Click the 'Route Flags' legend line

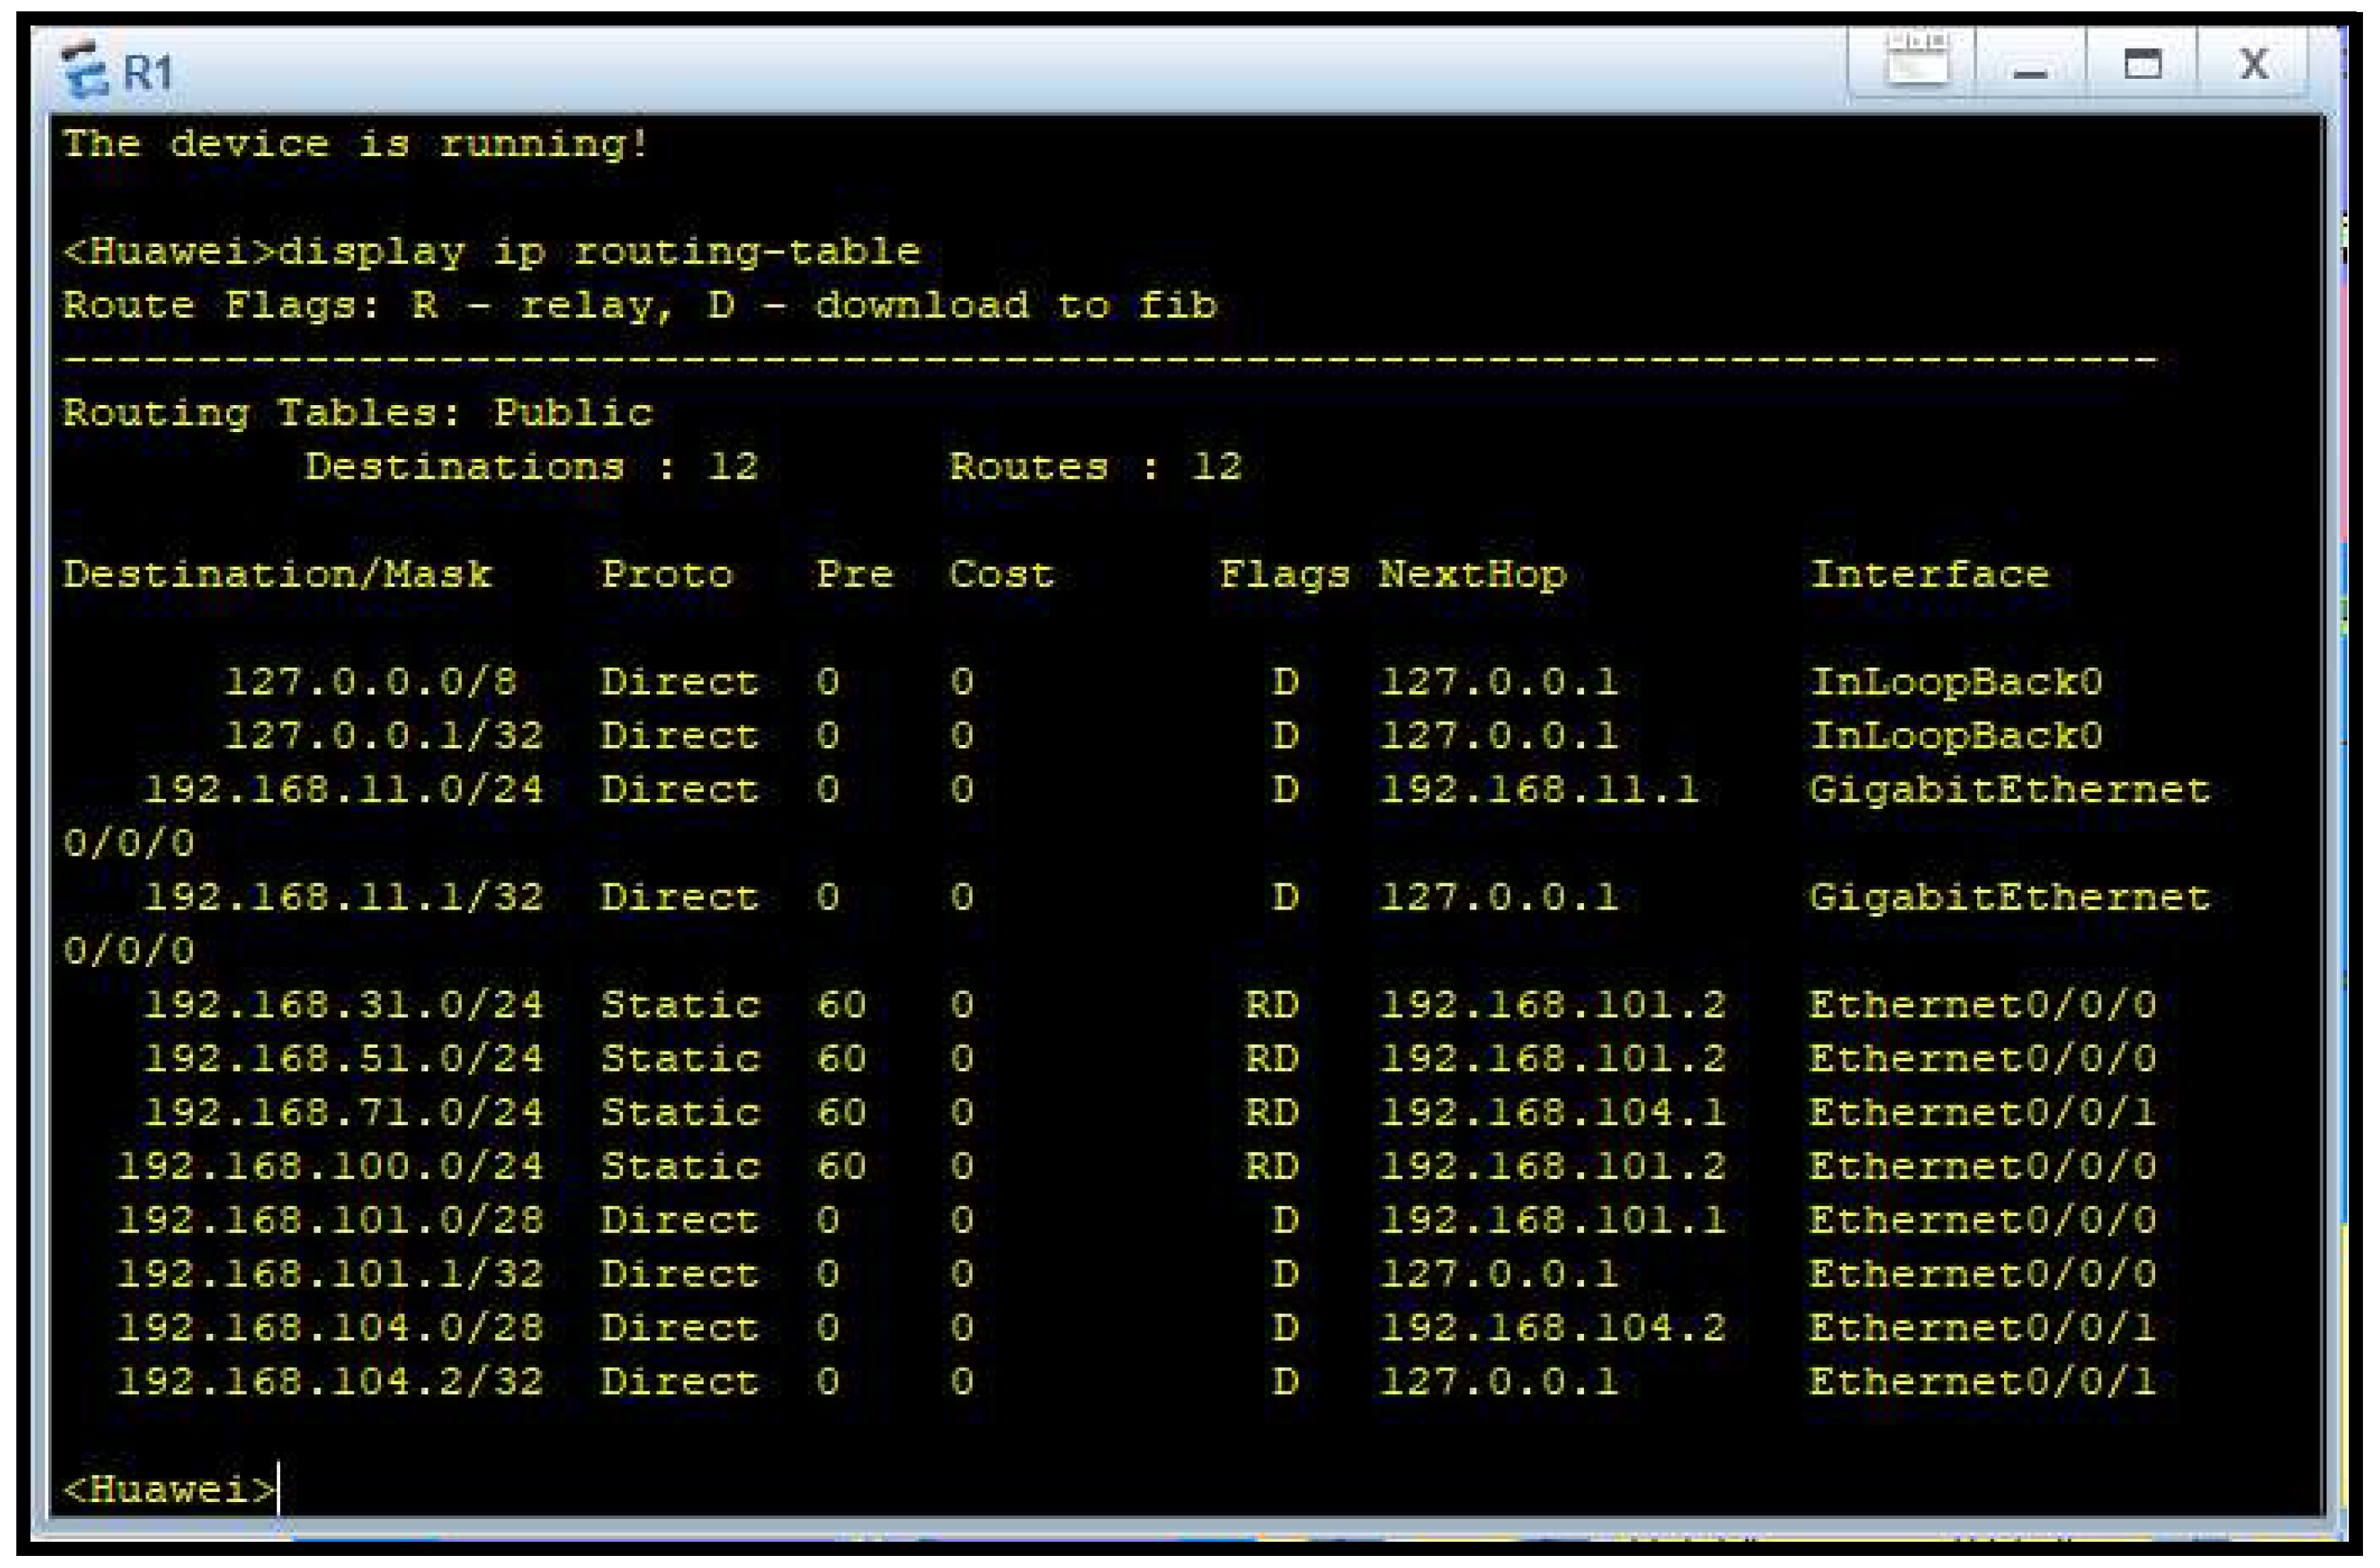pyautogui.click(x=640, y=305)
